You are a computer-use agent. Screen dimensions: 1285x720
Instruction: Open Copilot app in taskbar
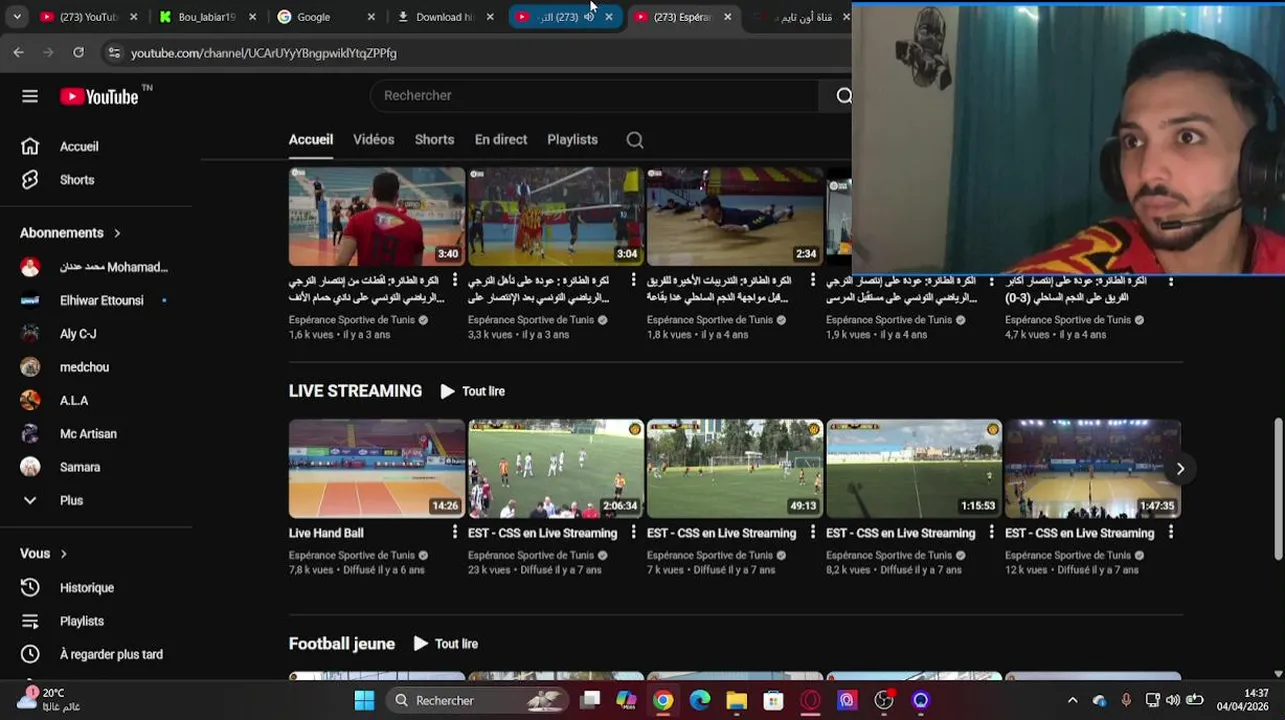point(627,700)
